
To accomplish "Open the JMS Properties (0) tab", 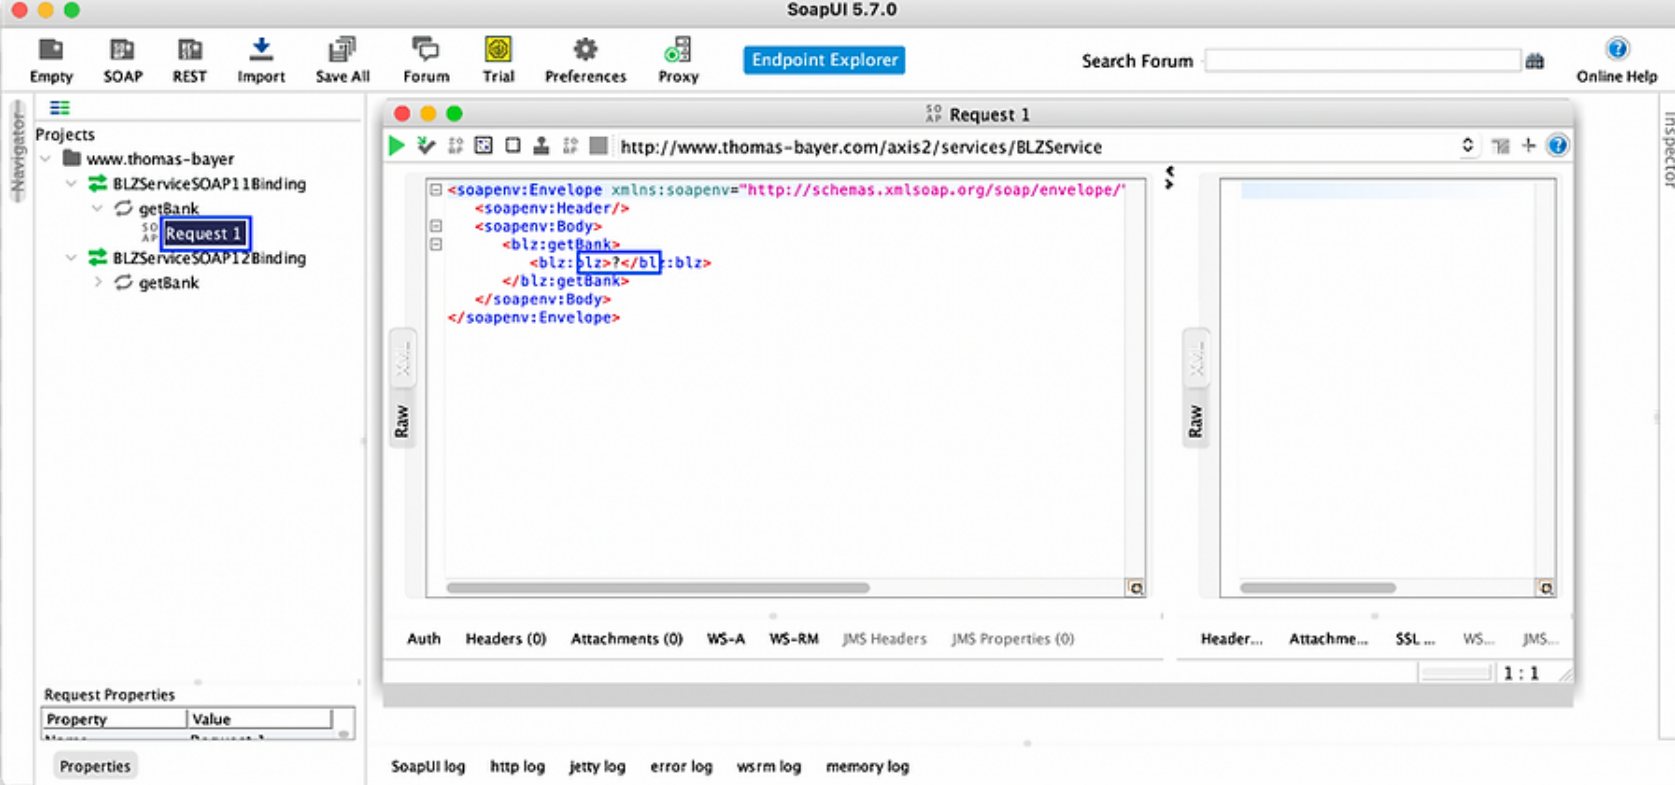I will [x=1013, y=638].
